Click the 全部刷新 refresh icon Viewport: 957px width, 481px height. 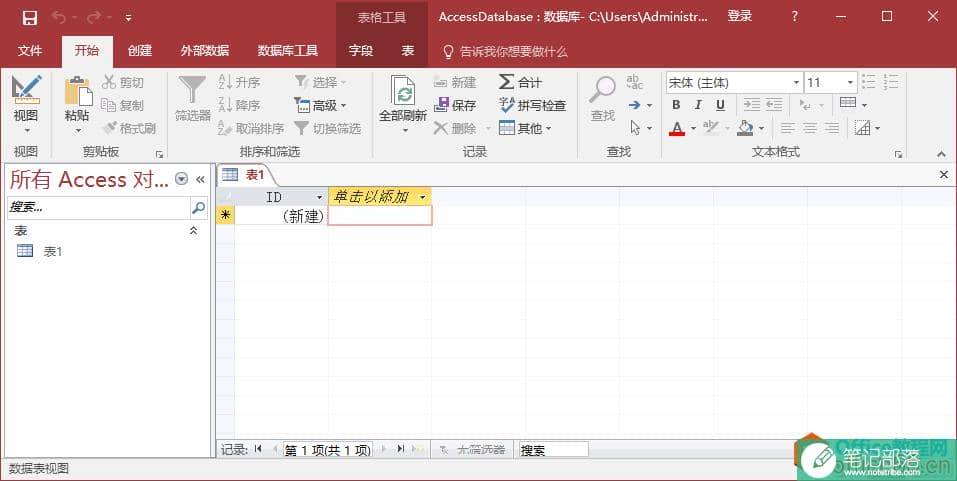coord(403,91)
